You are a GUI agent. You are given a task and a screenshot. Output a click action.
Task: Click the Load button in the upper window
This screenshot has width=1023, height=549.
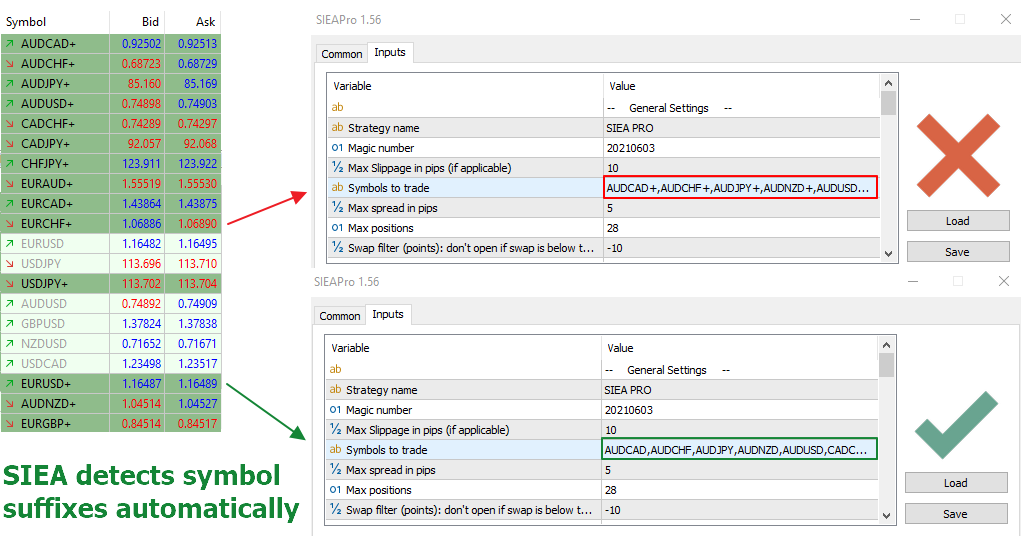coord(958,221)
